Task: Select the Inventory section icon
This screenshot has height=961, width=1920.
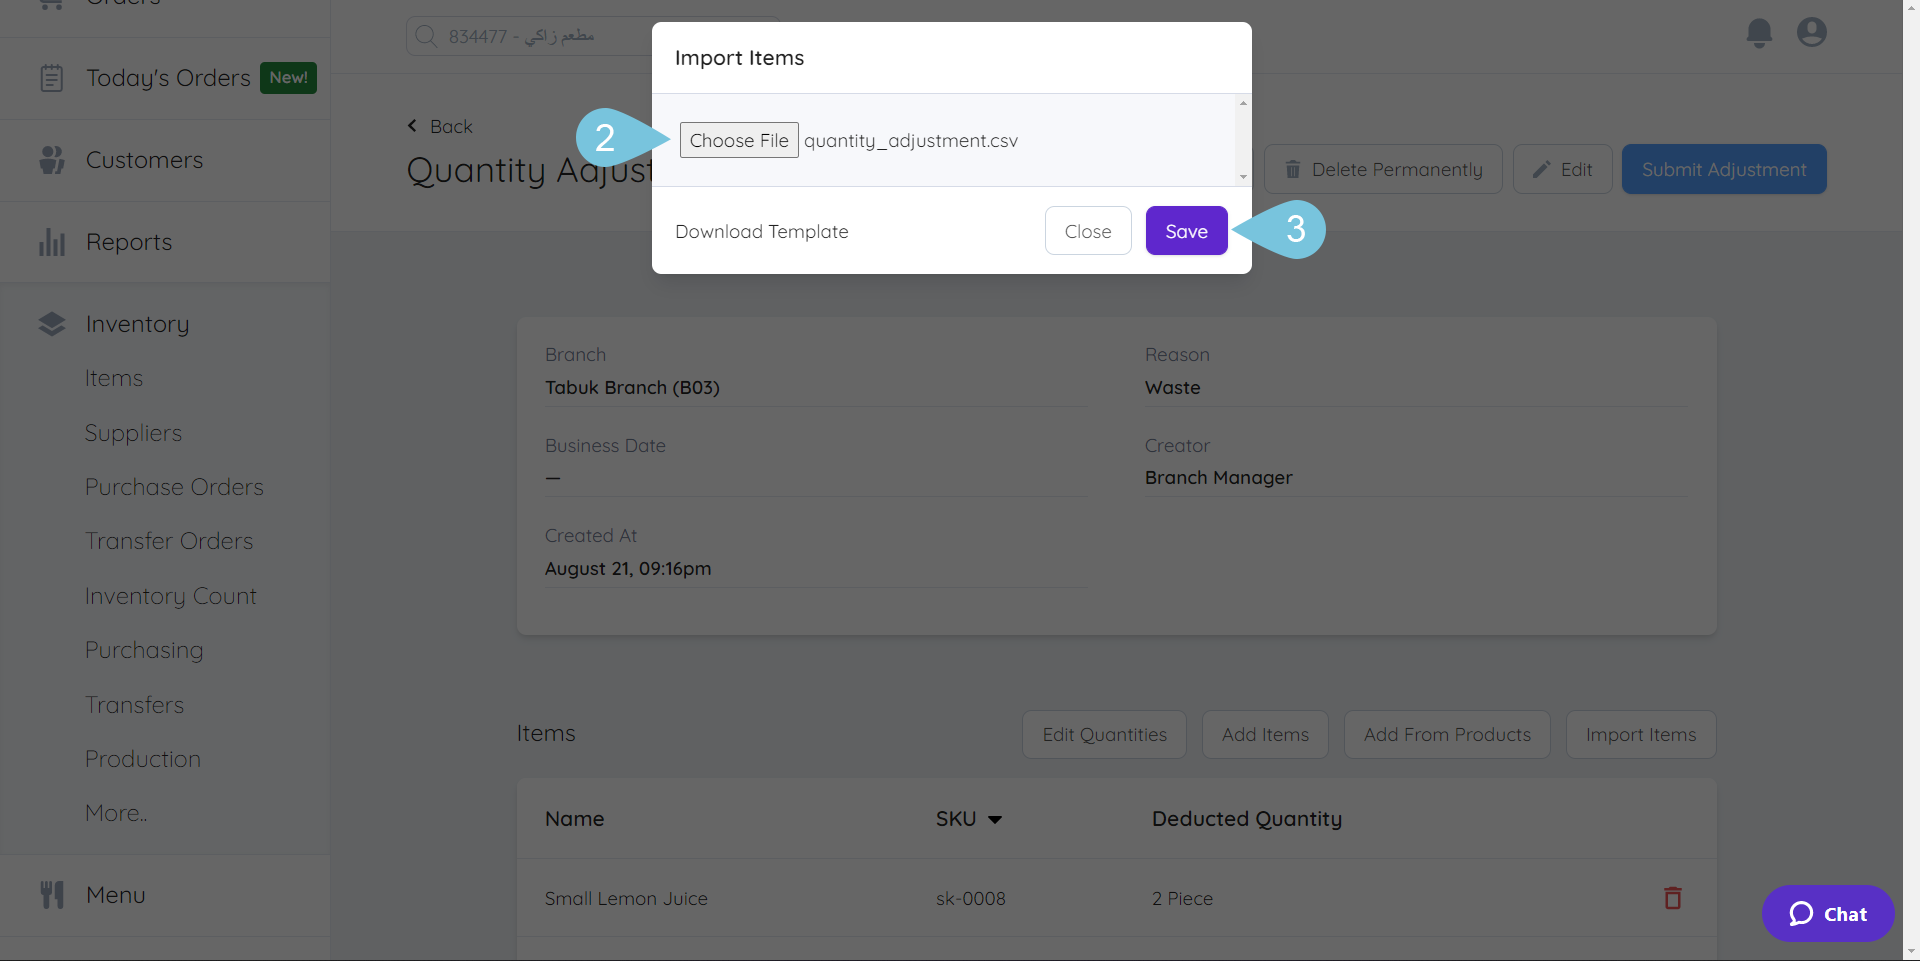Action: click(52, 323)
